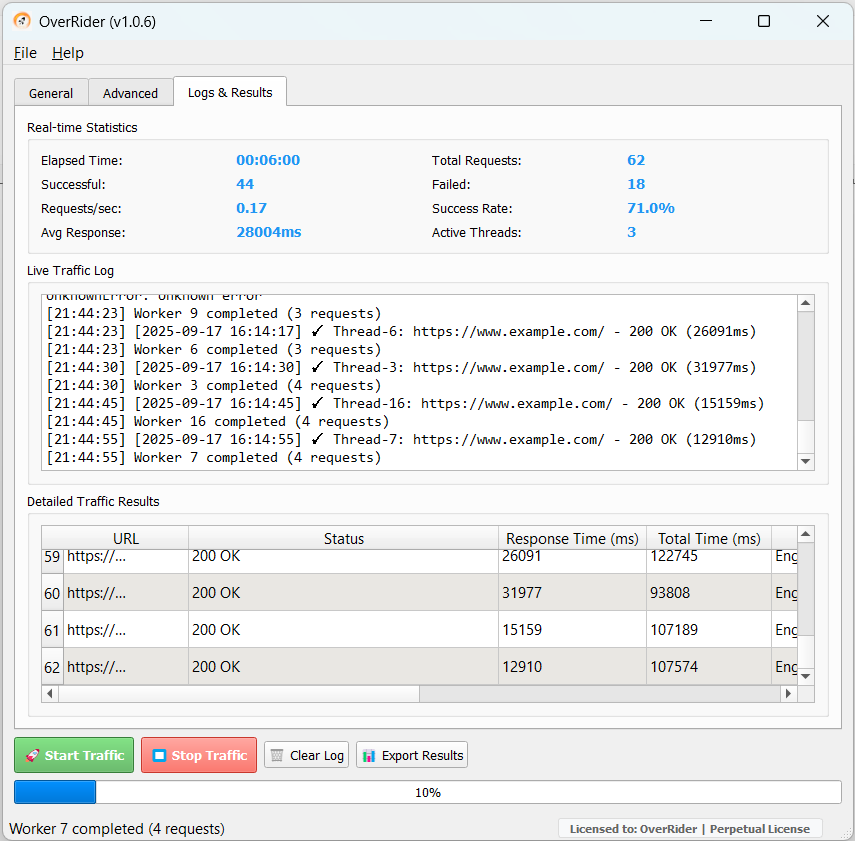Click the trash icon on Clear Log

[277, 755]
